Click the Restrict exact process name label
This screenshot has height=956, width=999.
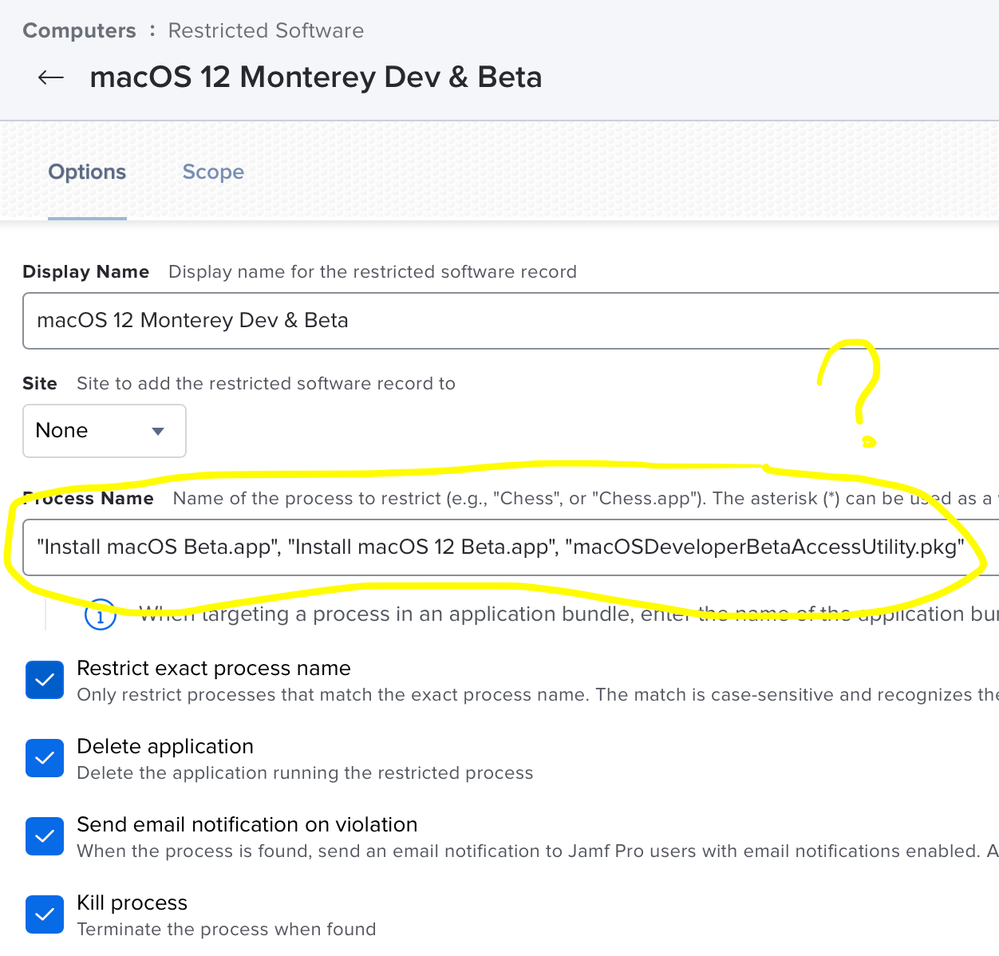tap(213, 668)
